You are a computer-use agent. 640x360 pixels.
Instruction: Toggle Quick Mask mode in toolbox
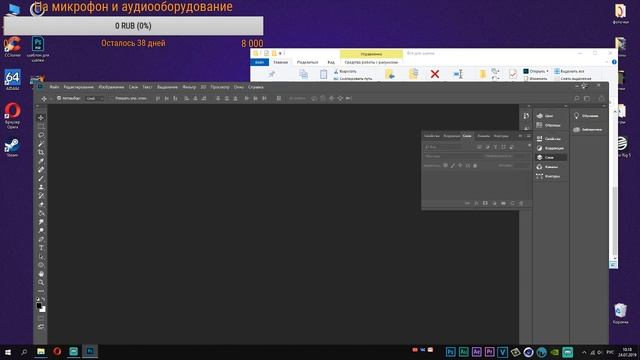(41, 318)
